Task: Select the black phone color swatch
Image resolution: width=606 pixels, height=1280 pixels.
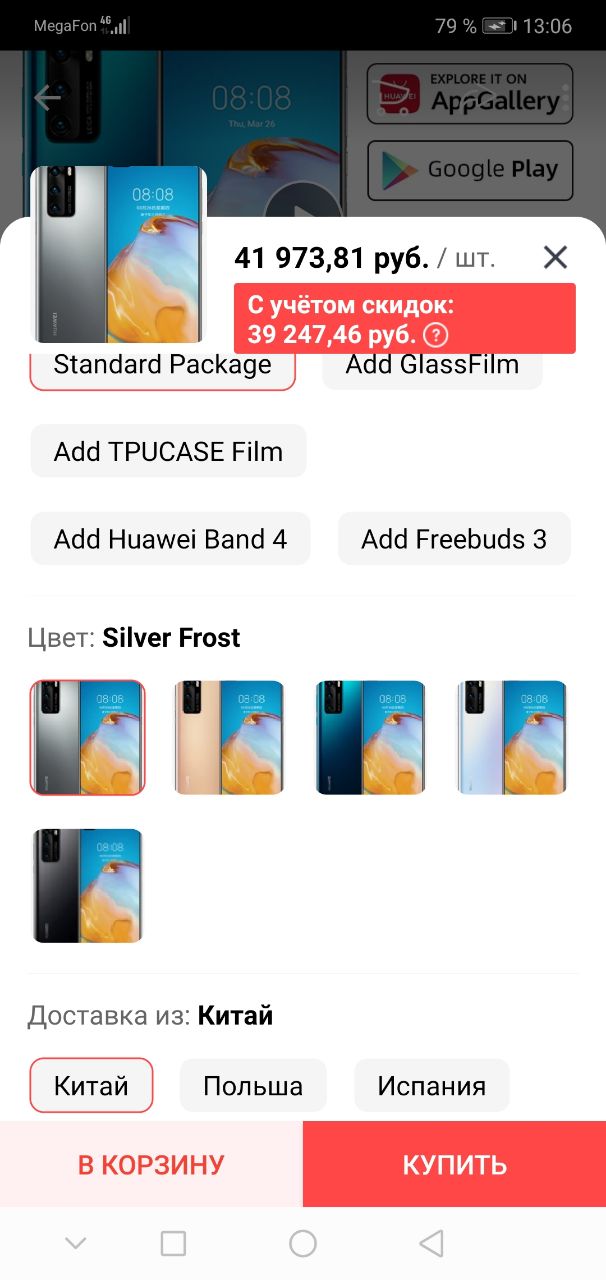Action: click(87, 886)
